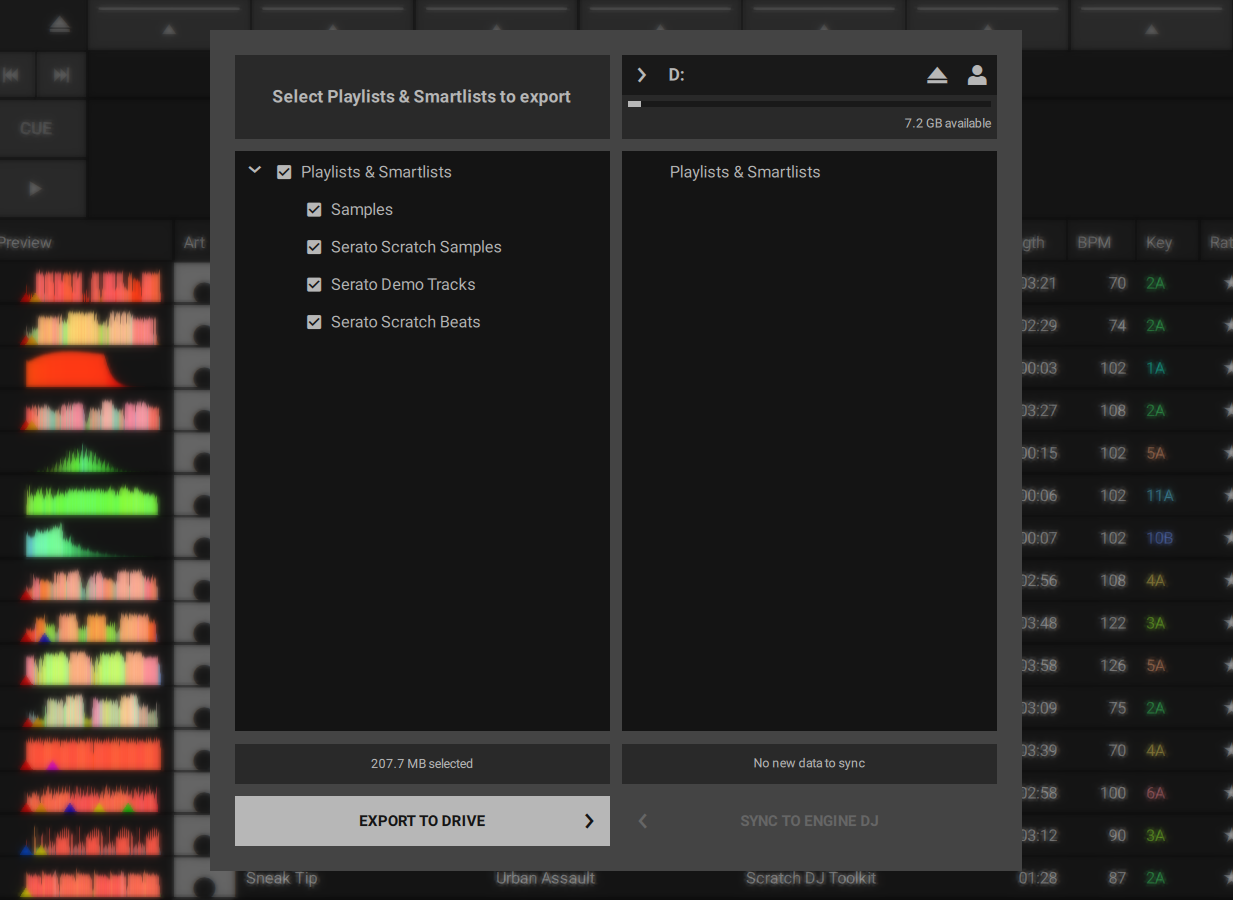
Task: Click the D: drive storage usage bar
Action: (809, 104)
